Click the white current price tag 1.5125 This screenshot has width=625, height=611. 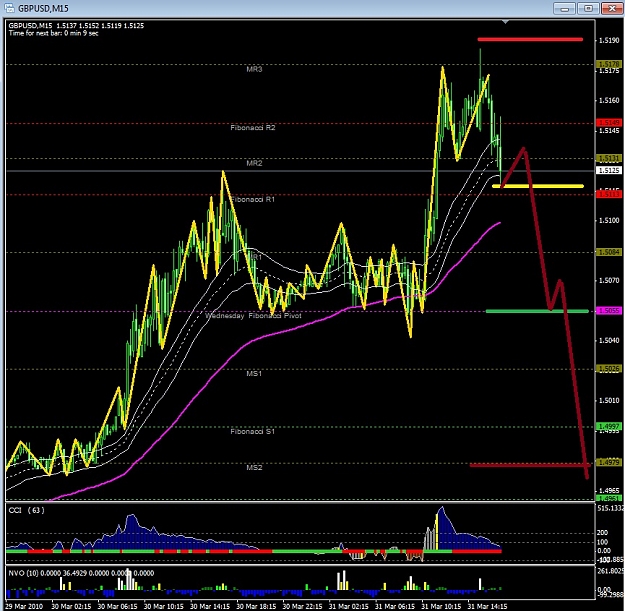click(609, 171)
